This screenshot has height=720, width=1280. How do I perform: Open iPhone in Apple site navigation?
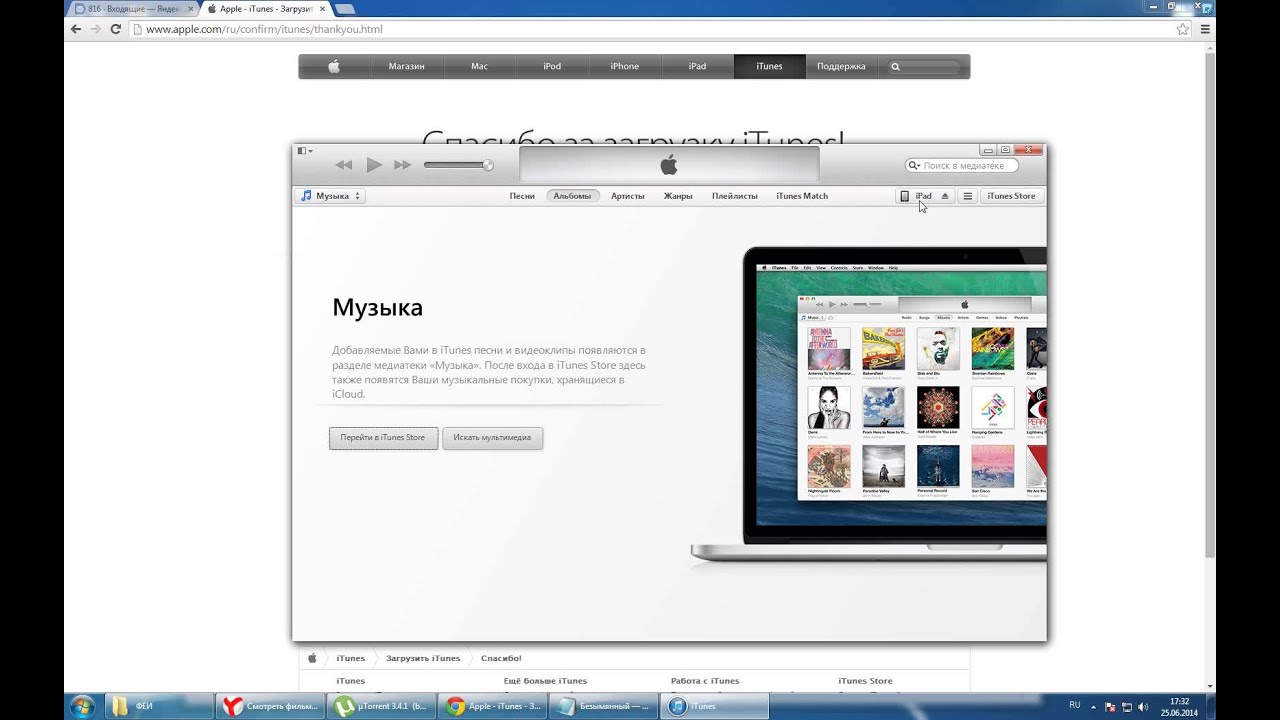625,66
